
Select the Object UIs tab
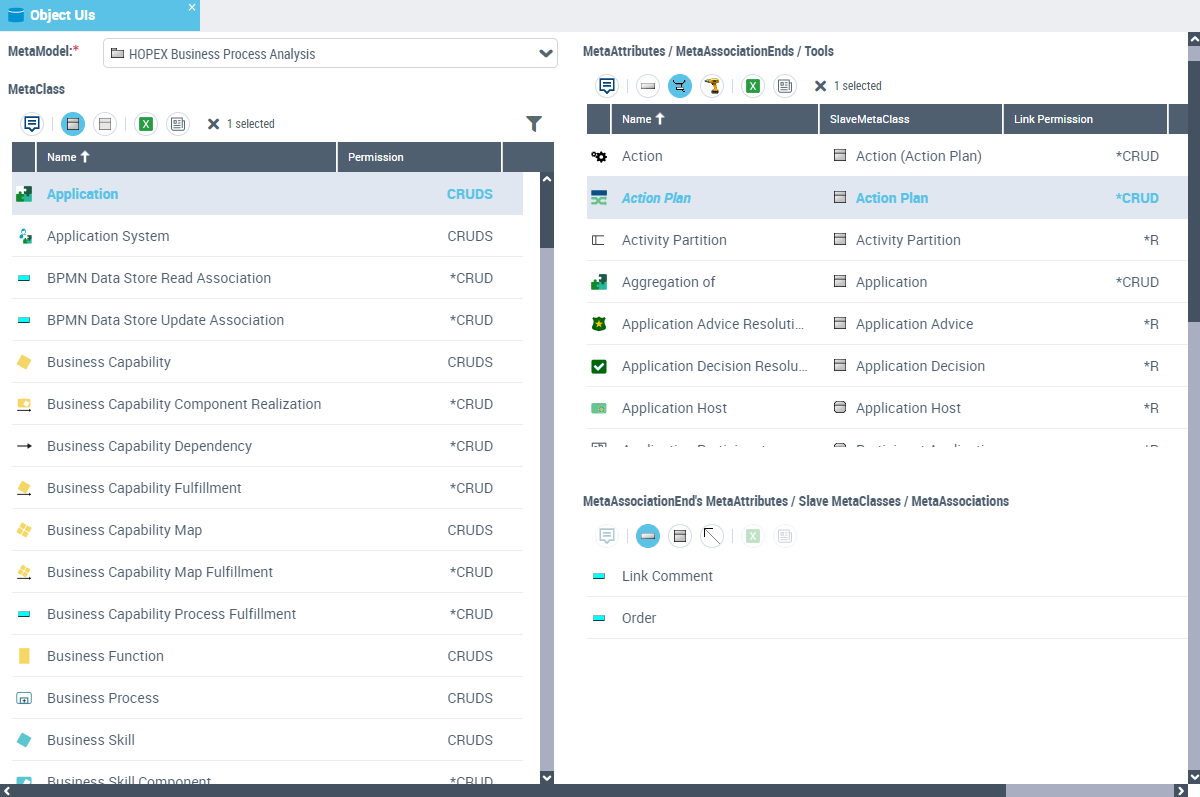tap(62, 15)
